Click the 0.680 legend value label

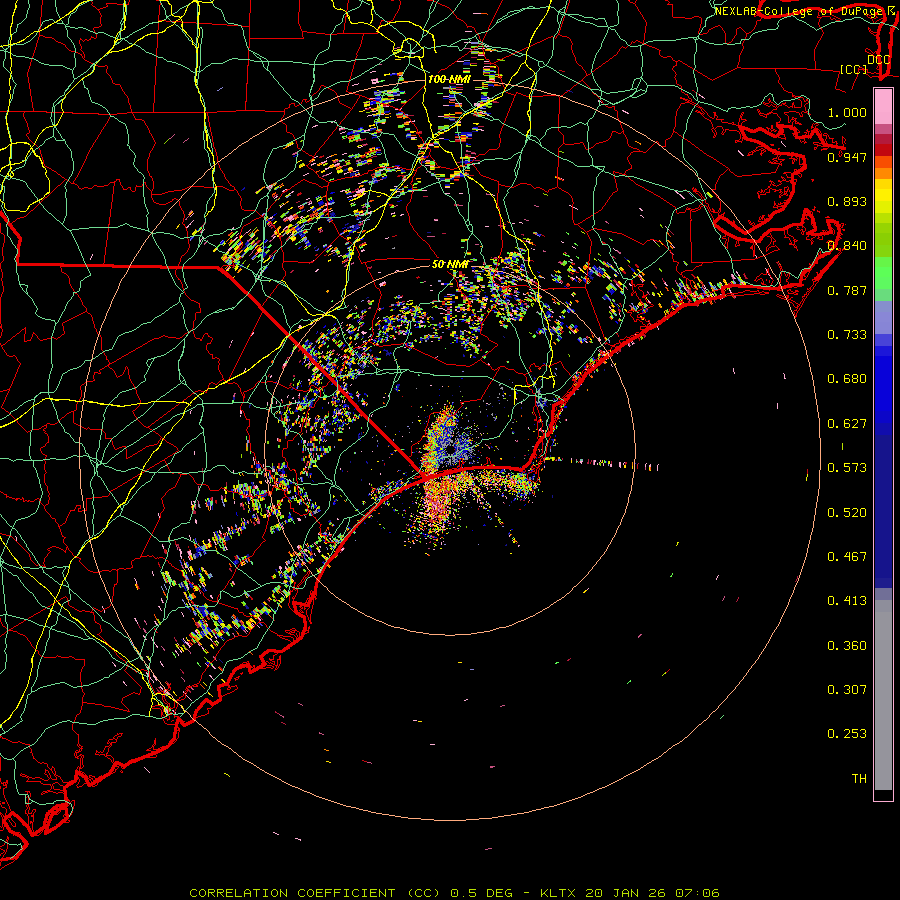pyautogui.click(x=847, y=379)
